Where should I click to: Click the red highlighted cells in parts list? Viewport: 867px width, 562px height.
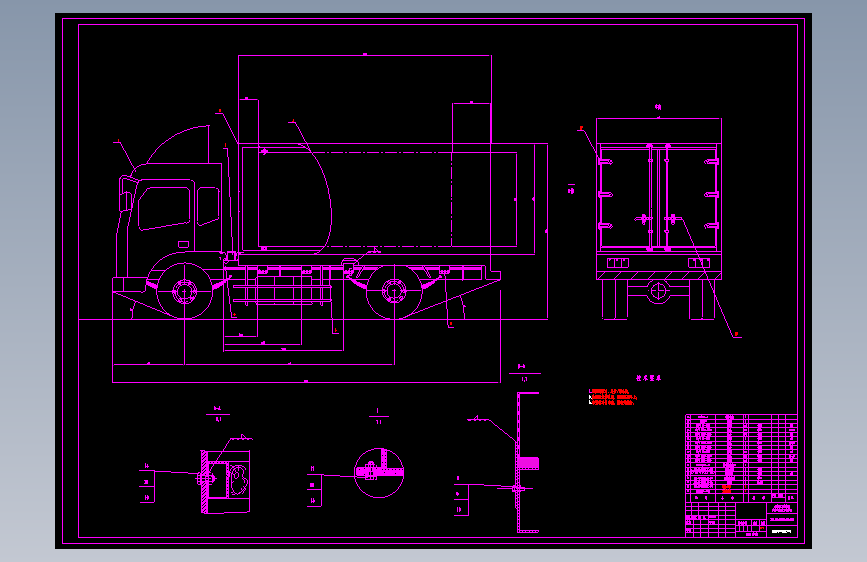(x=727, y=489)
